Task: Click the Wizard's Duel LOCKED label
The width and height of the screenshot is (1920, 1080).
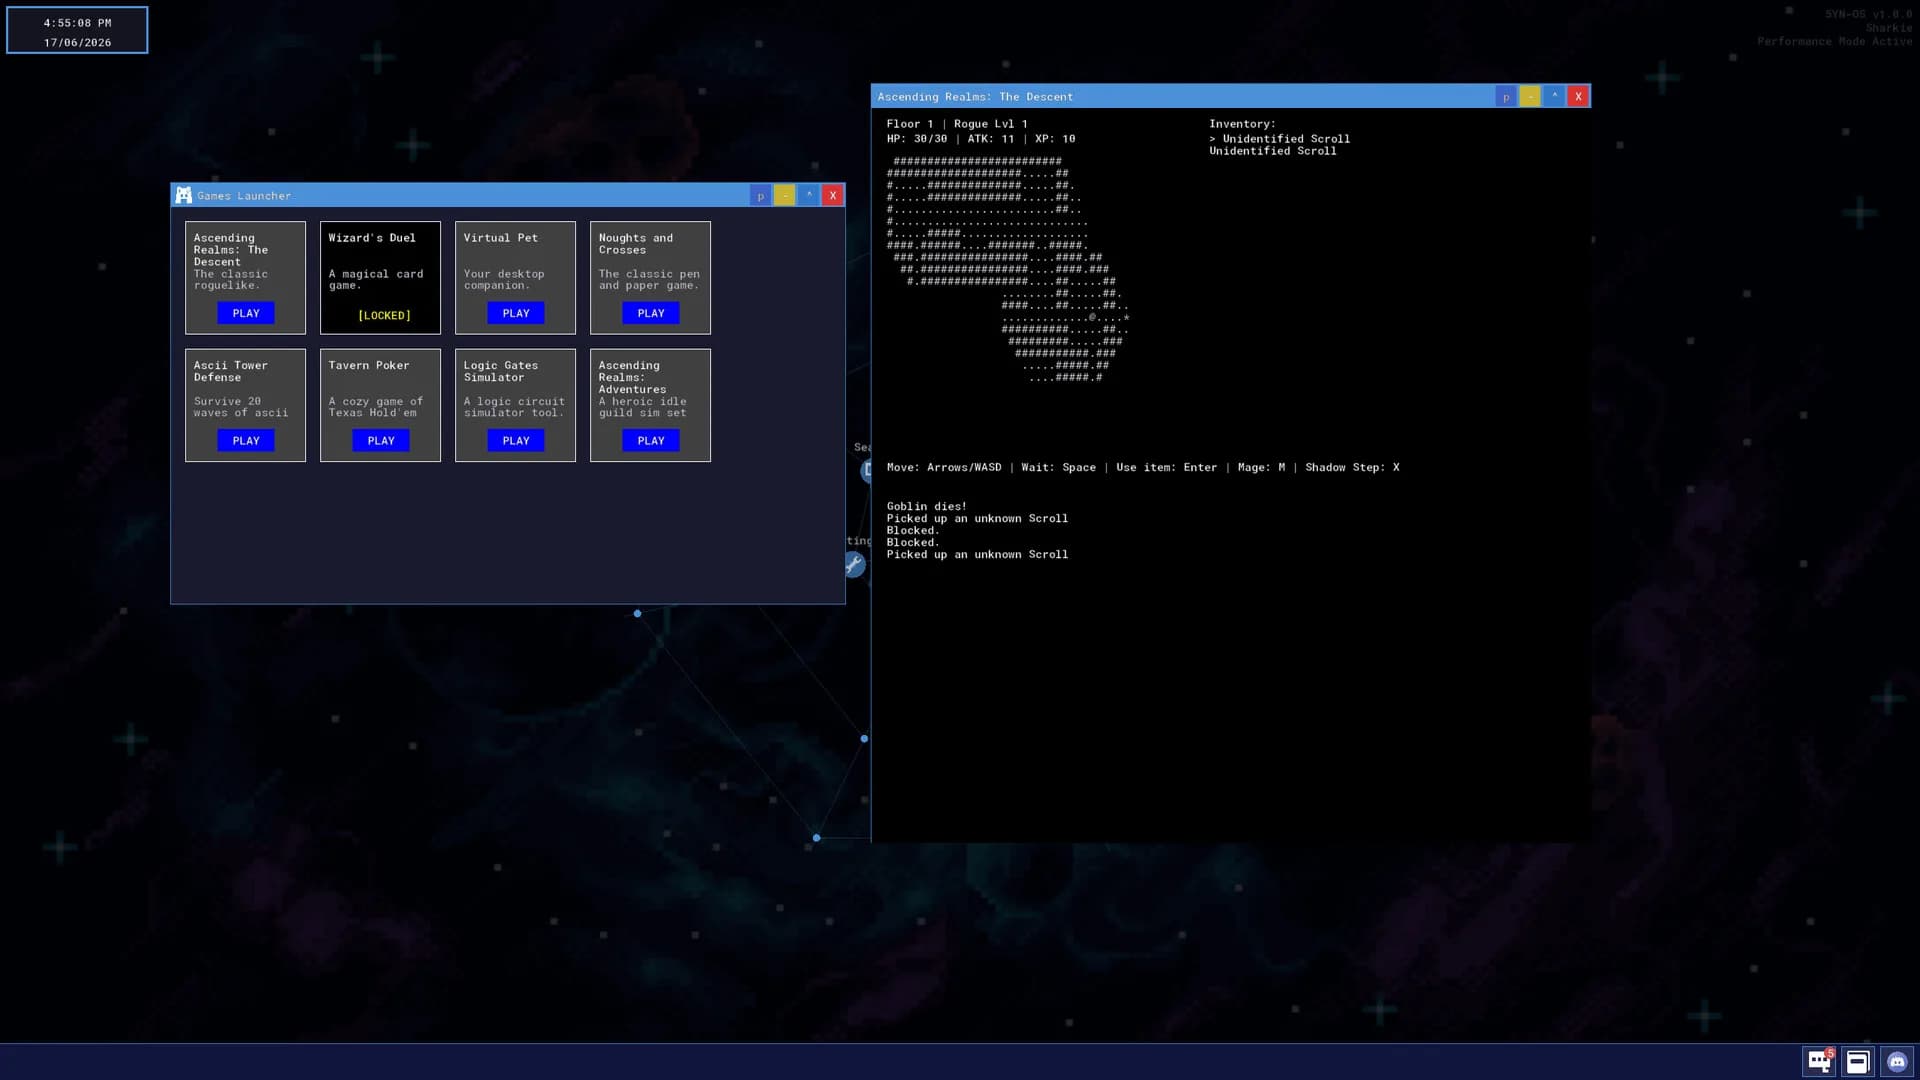Action: point(384,315)
